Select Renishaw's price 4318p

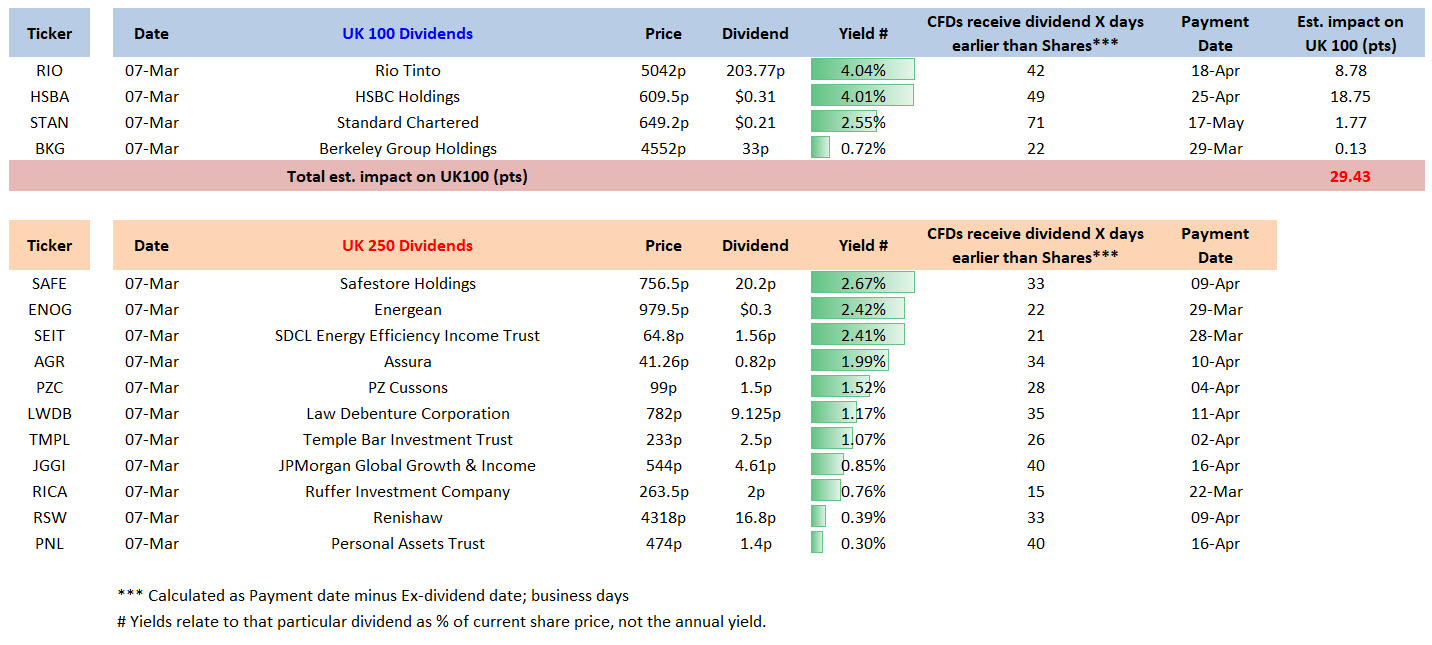click(663, 517)
